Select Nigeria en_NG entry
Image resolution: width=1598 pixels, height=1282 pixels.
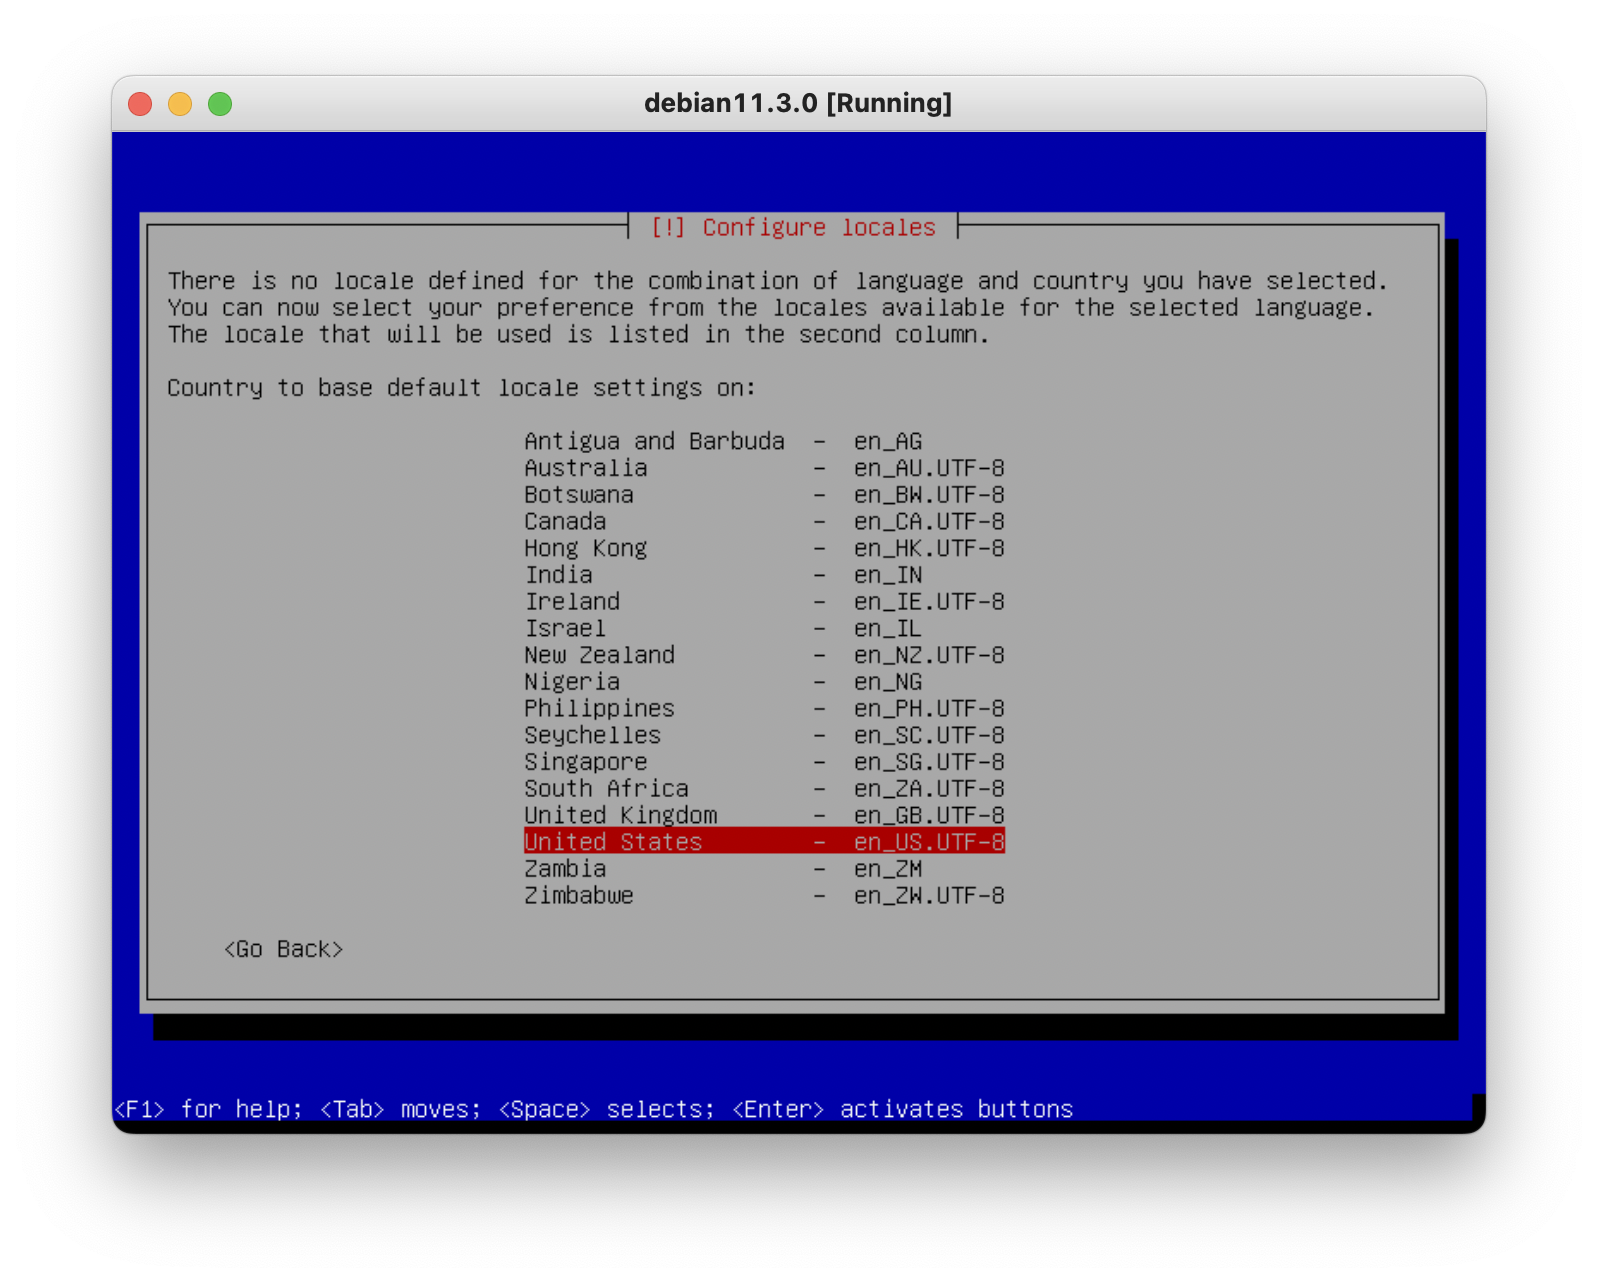[x=764, y=682]
